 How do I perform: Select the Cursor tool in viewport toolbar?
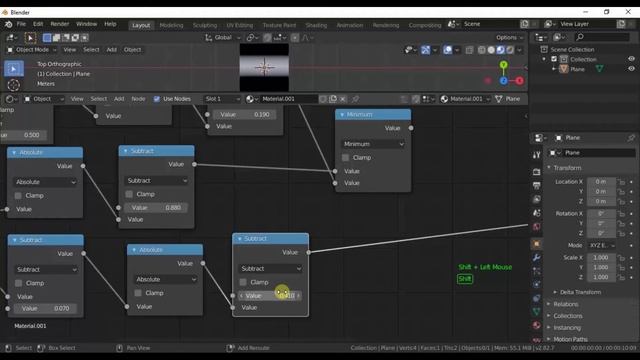(13, 85)
